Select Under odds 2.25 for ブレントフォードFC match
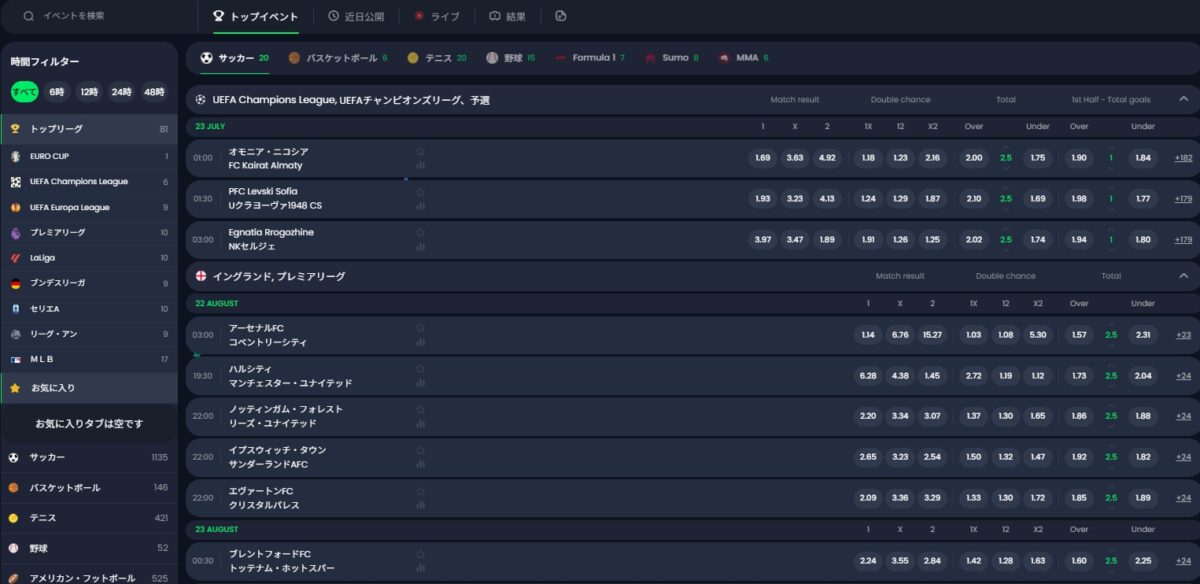Screen dimensions: 1200x584 [x=1143, y=561]
